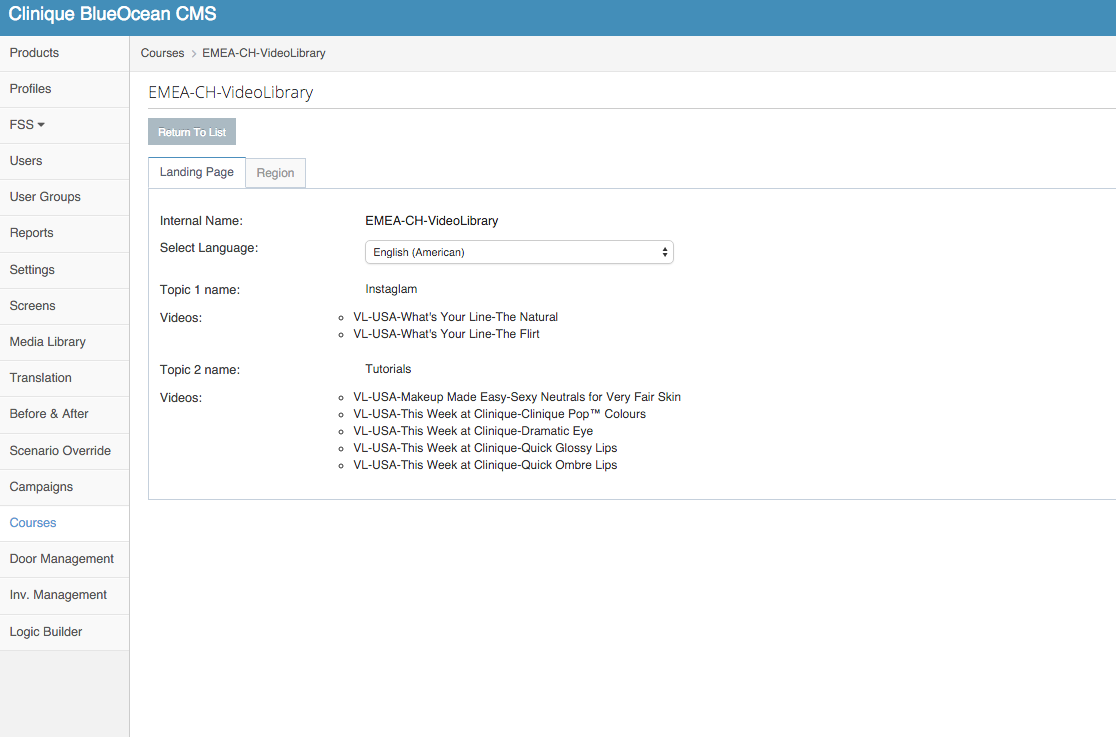Open Before & After section
Screen dimensions: 1116x737
[64, 414]
